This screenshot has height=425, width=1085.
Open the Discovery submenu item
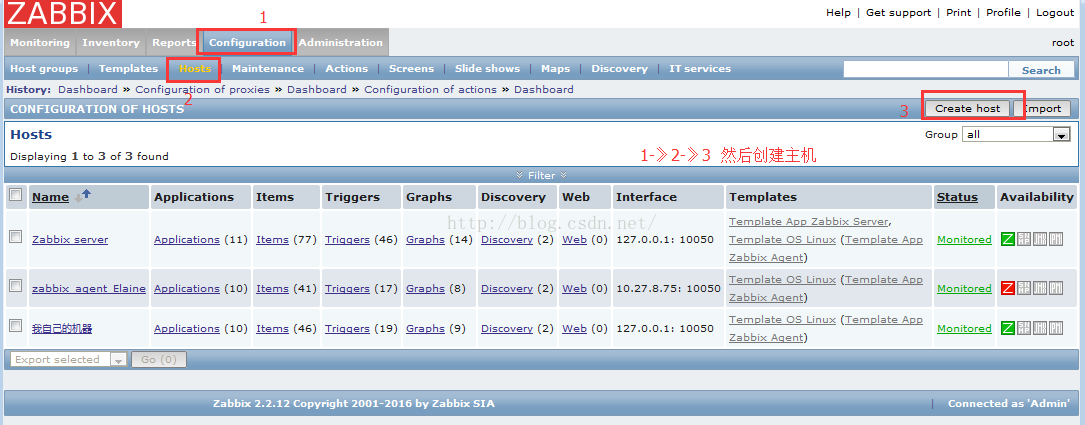pyautogui.click(x=619, y=69)
